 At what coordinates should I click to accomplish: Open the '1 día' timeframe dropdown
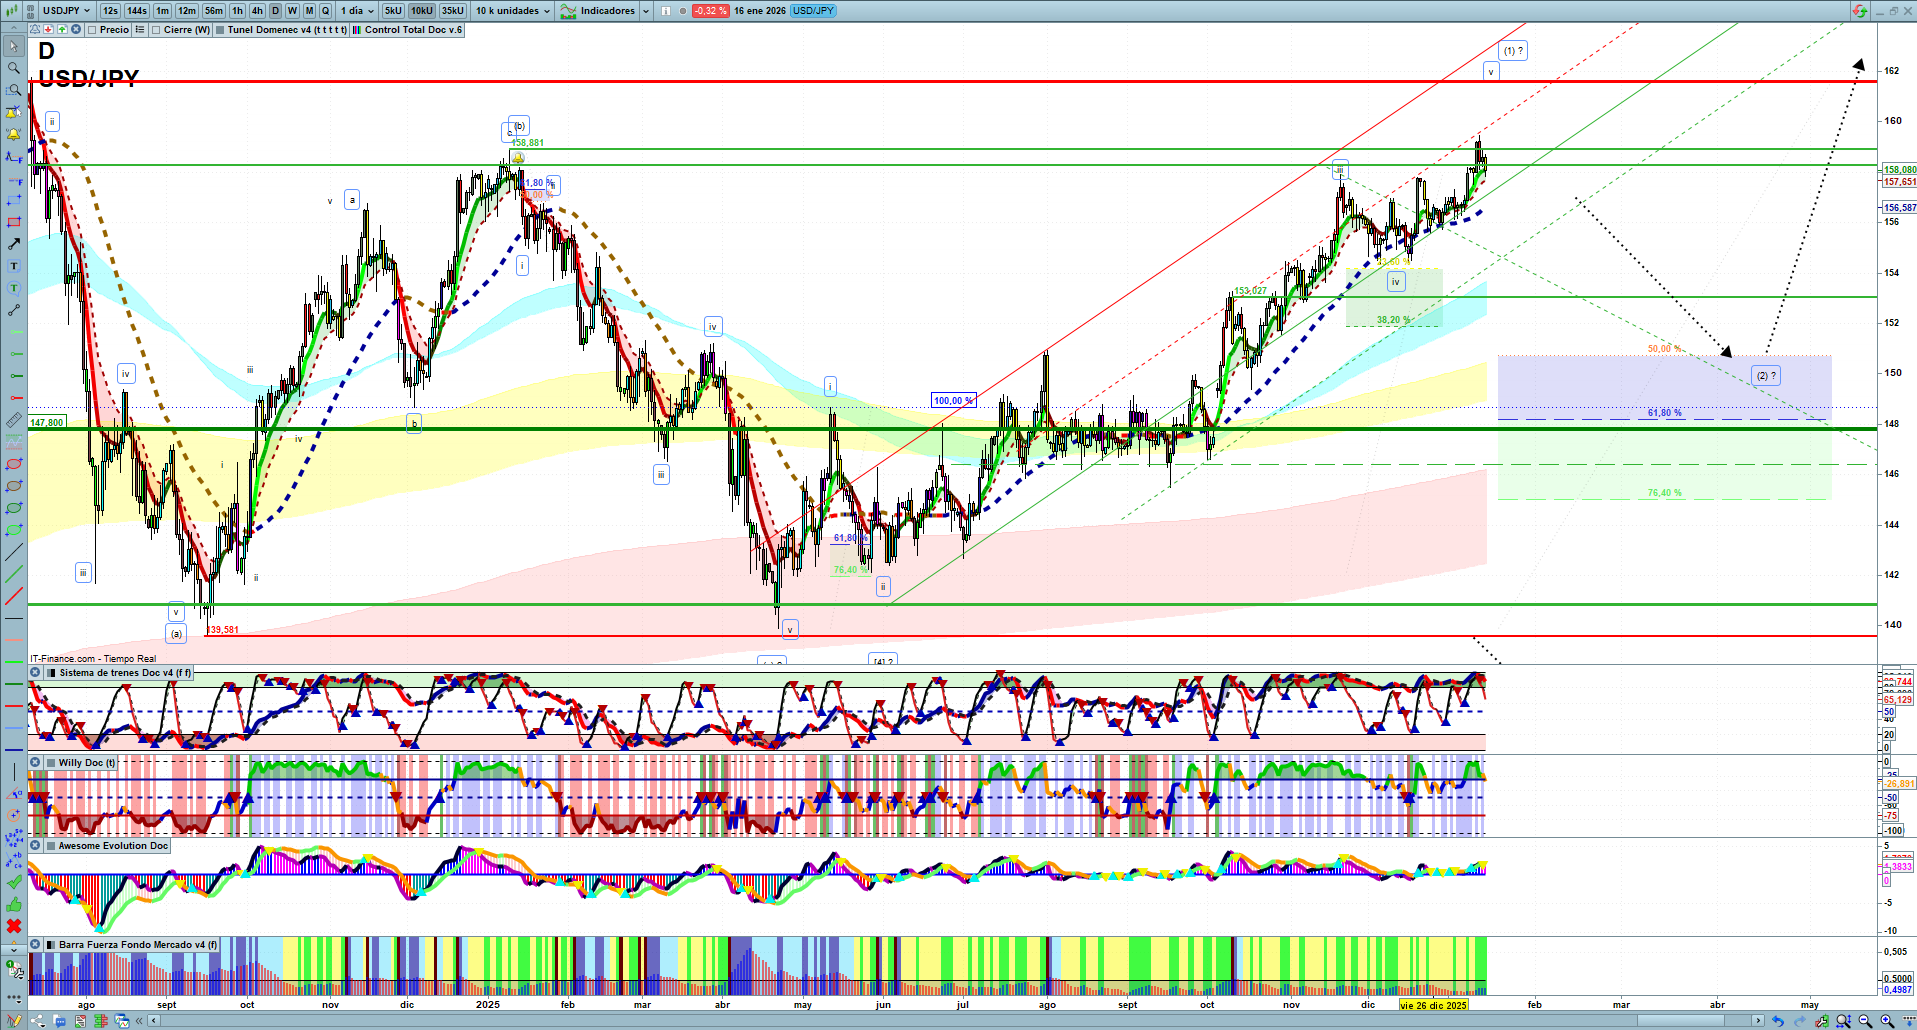pyautogui.click(x=357, y=11)
